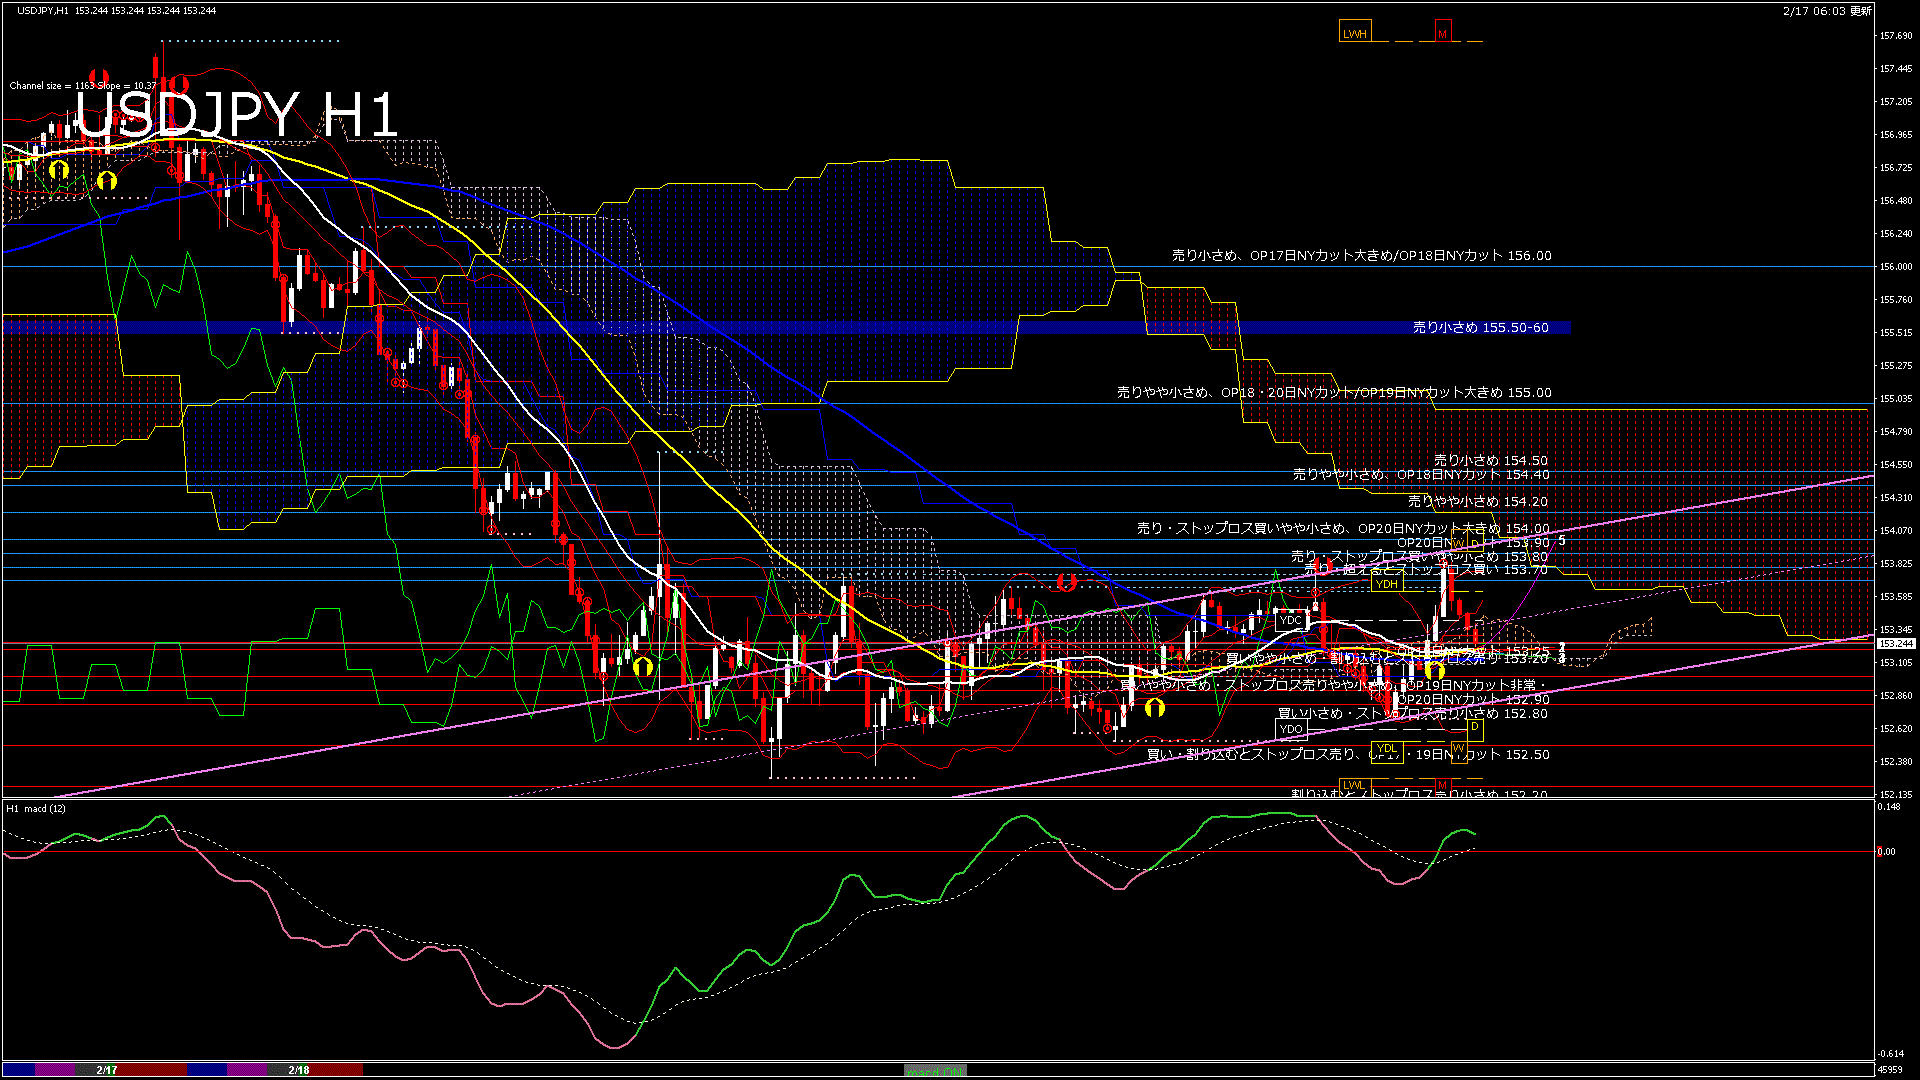This screenshot has width=1920, height=1080.
Task: Click the yellow D box beside YDO line
Action: (1474, 727)
